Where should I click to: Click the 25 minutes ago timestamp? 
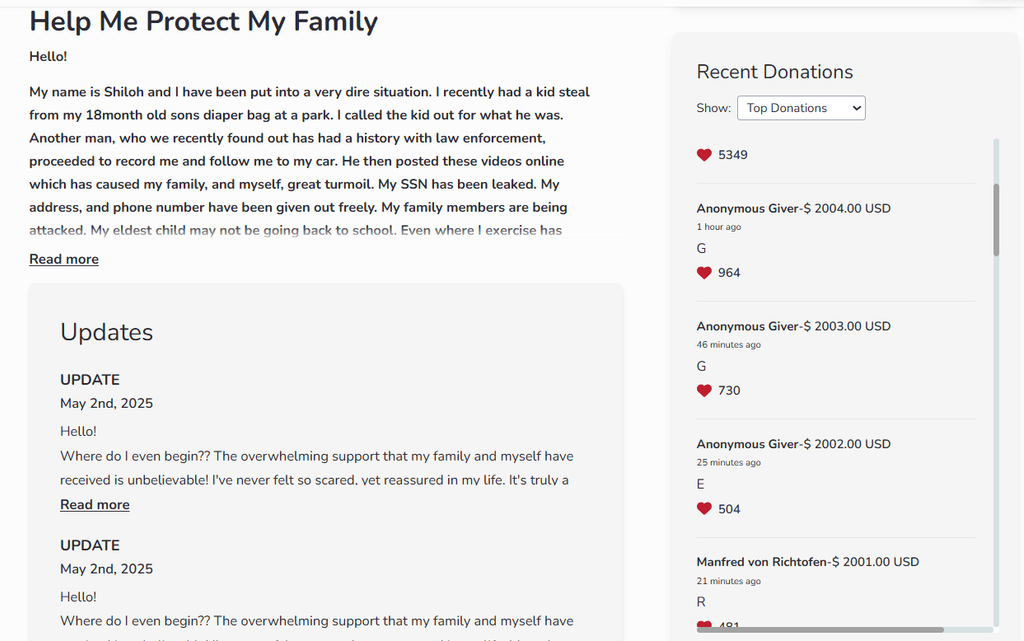point(728,463)
